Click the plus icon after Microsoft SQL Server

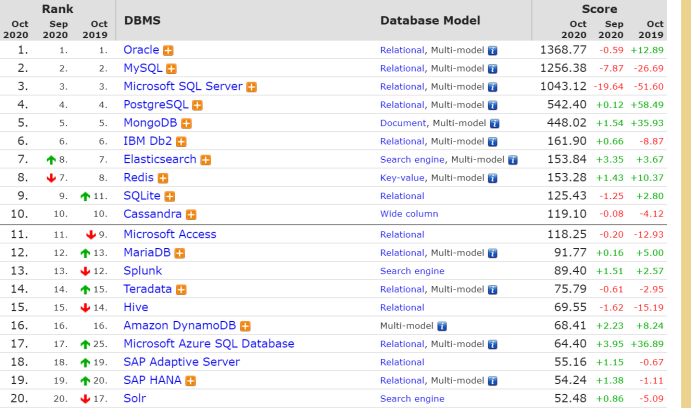point(252,87)
